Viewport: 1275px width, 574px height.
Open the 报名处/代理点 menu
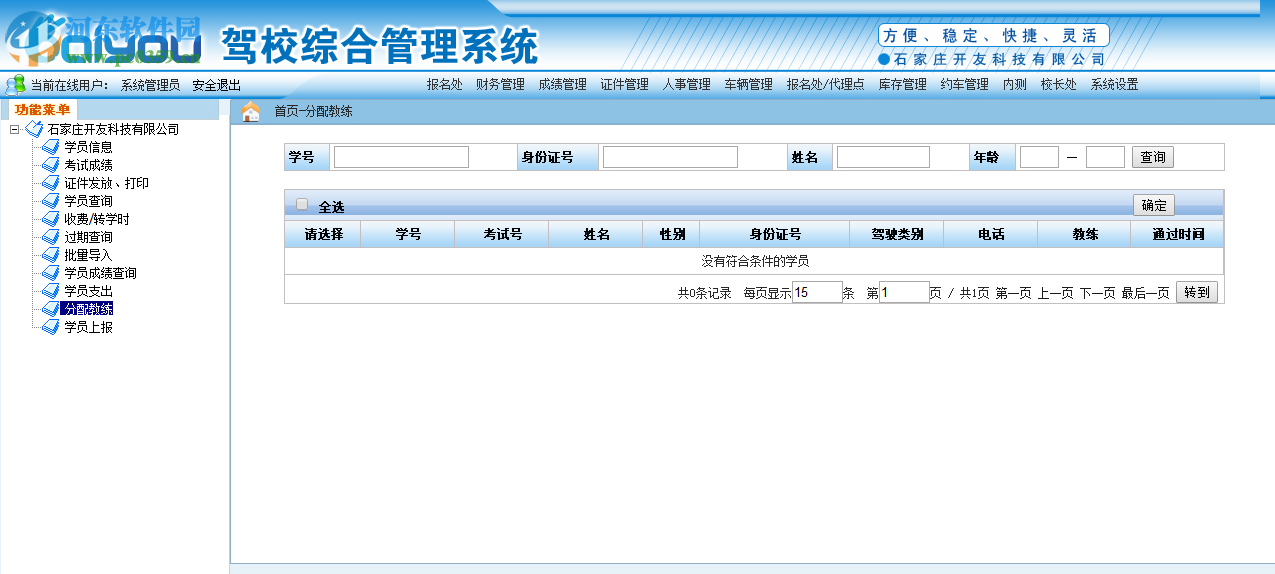click(825, 85)
